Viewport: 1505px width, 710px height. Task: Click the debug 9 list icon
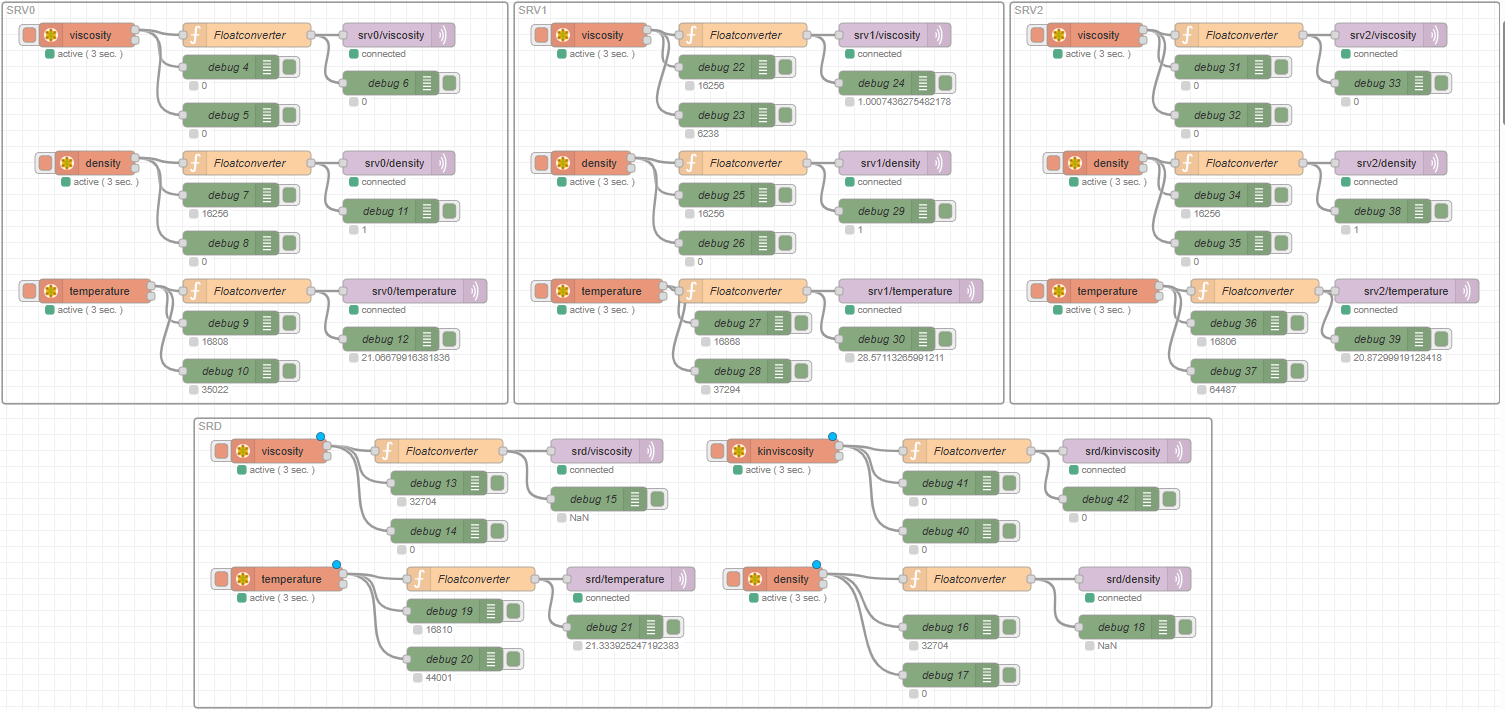267,323
